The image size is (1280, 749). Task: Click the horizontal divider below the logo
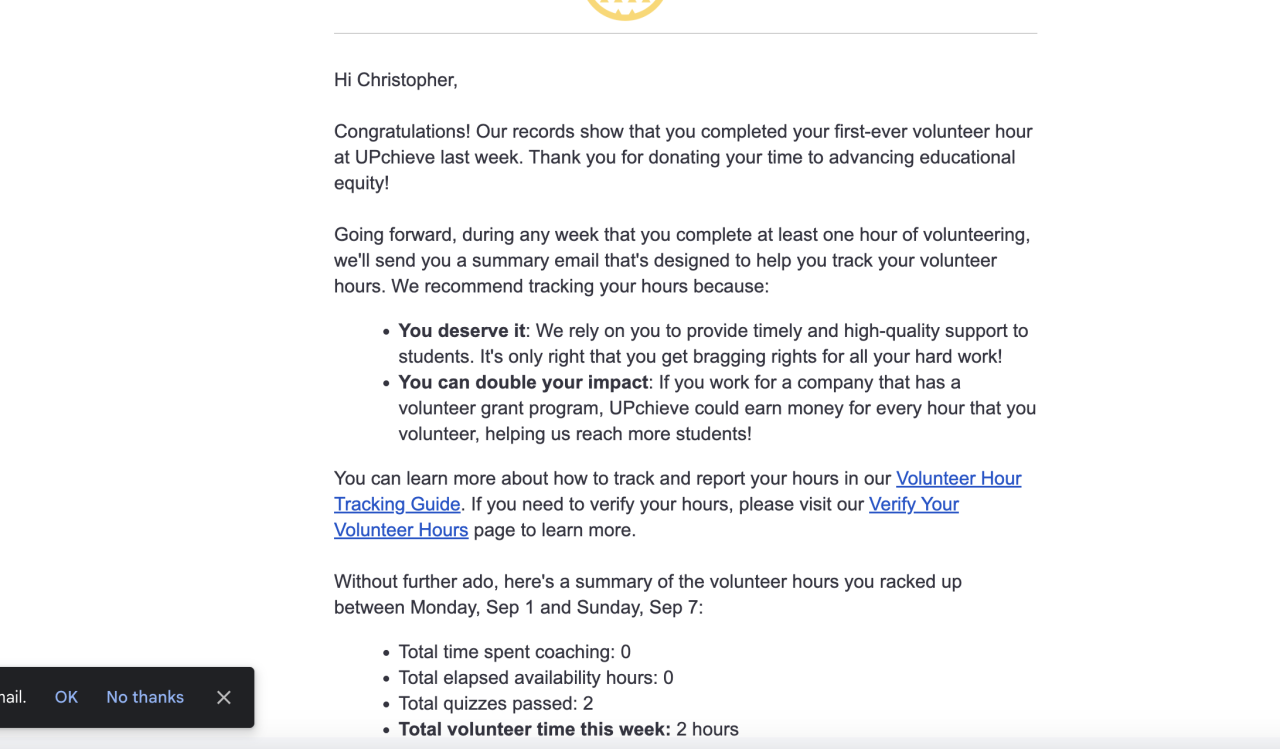click(x=685, y=33)
